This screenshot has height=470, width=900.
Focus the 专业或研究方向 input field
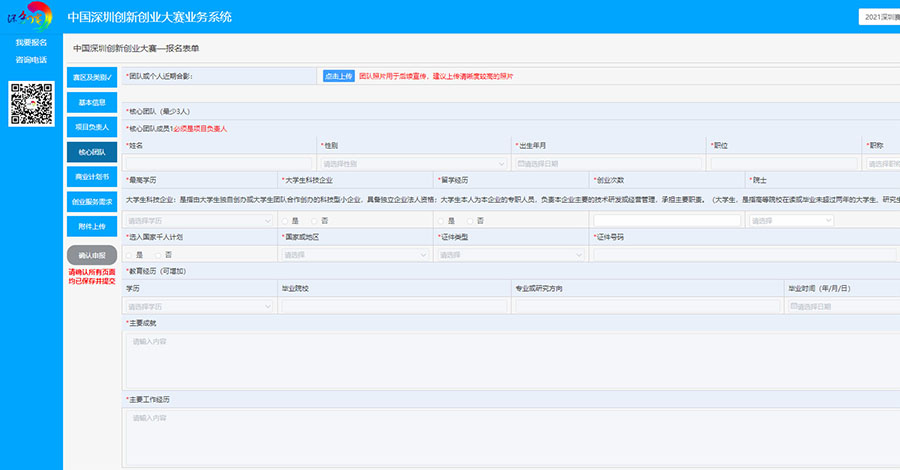click(x=647, y=306)
